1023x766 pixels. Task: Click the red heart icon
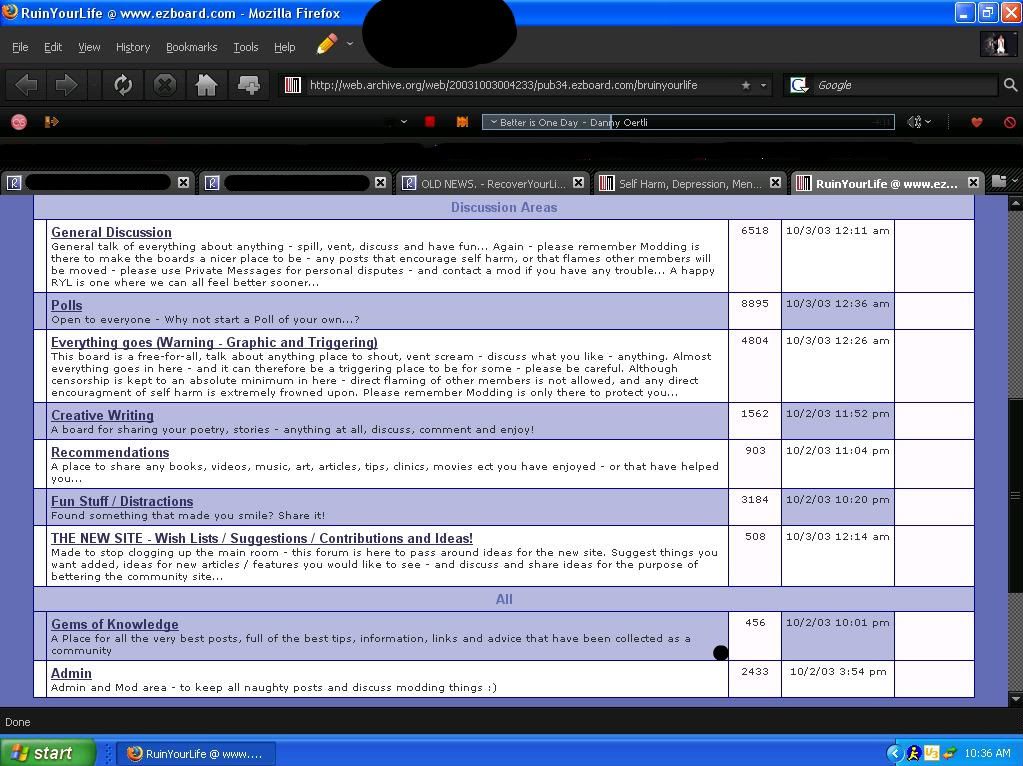977,122
